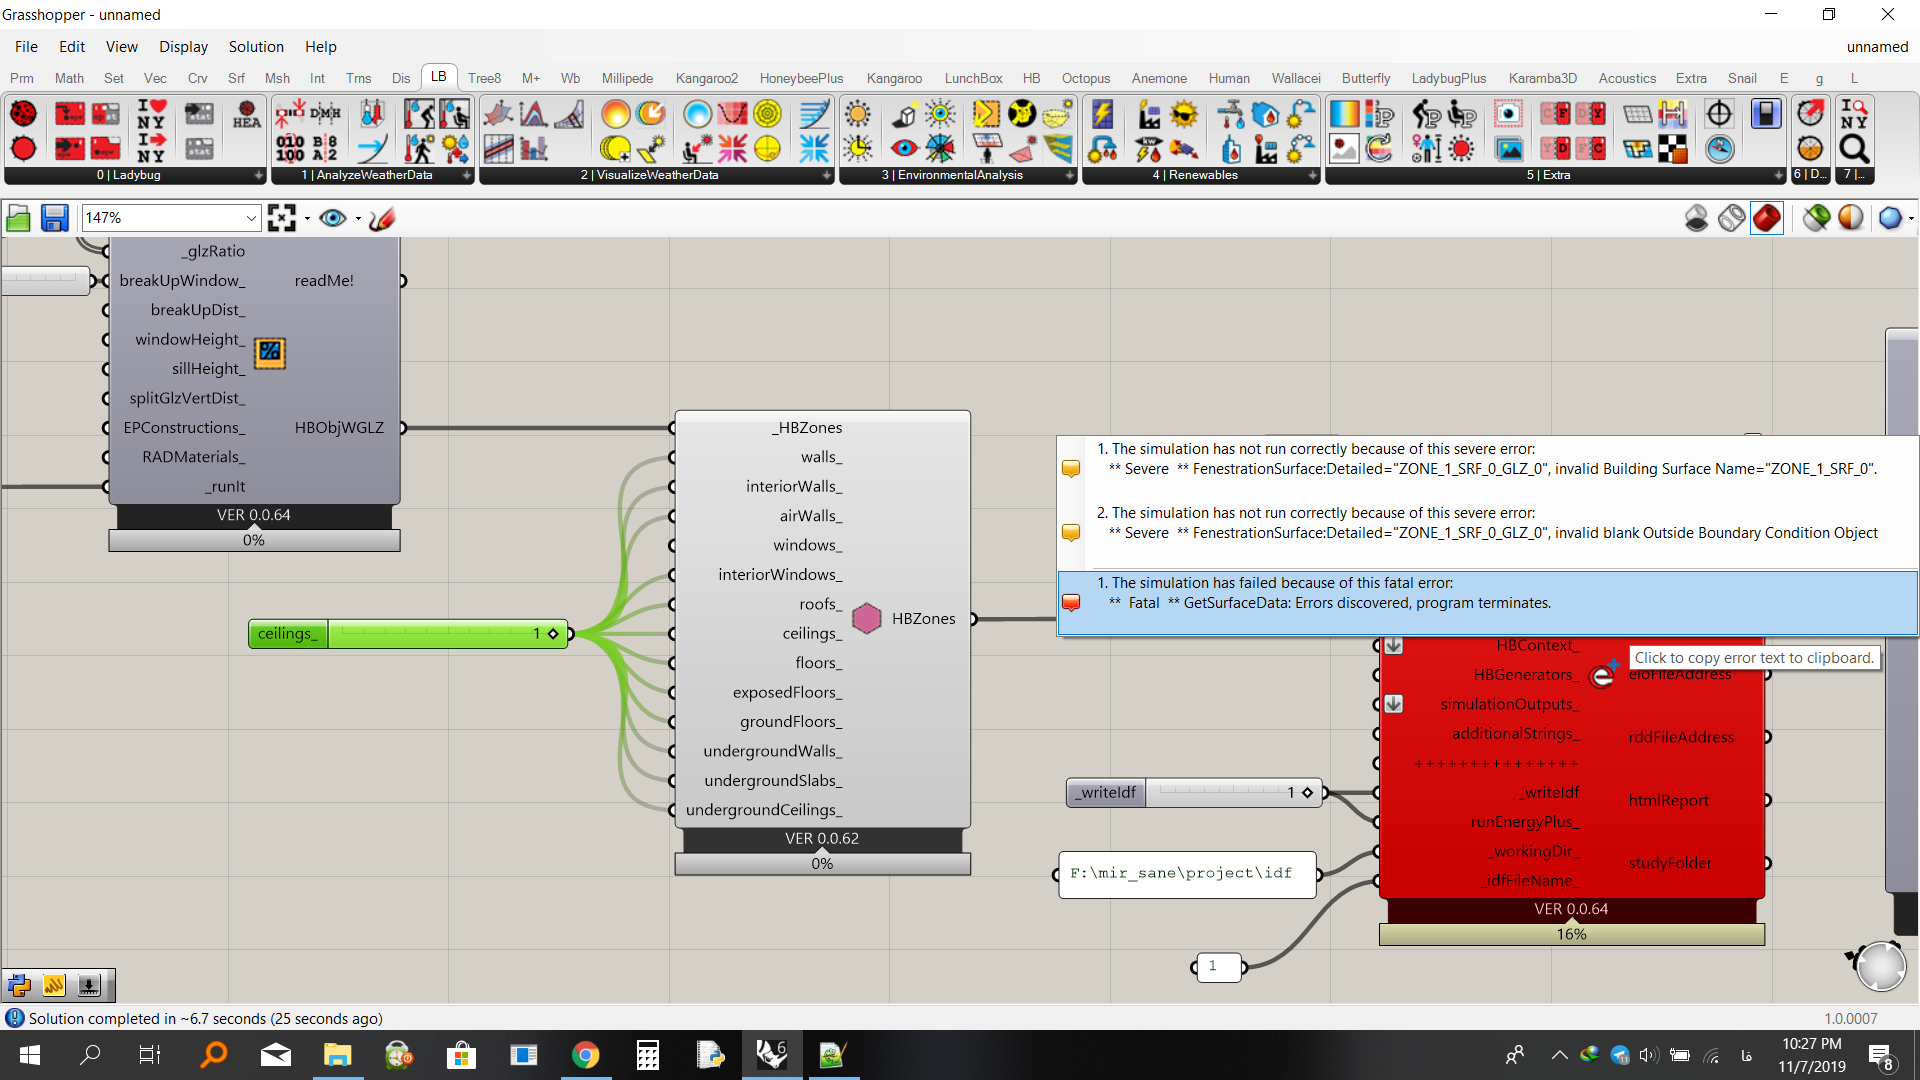Open a file with green folder icon
Viewport: 1920px width, 1080px height.
tap(18, 218)
